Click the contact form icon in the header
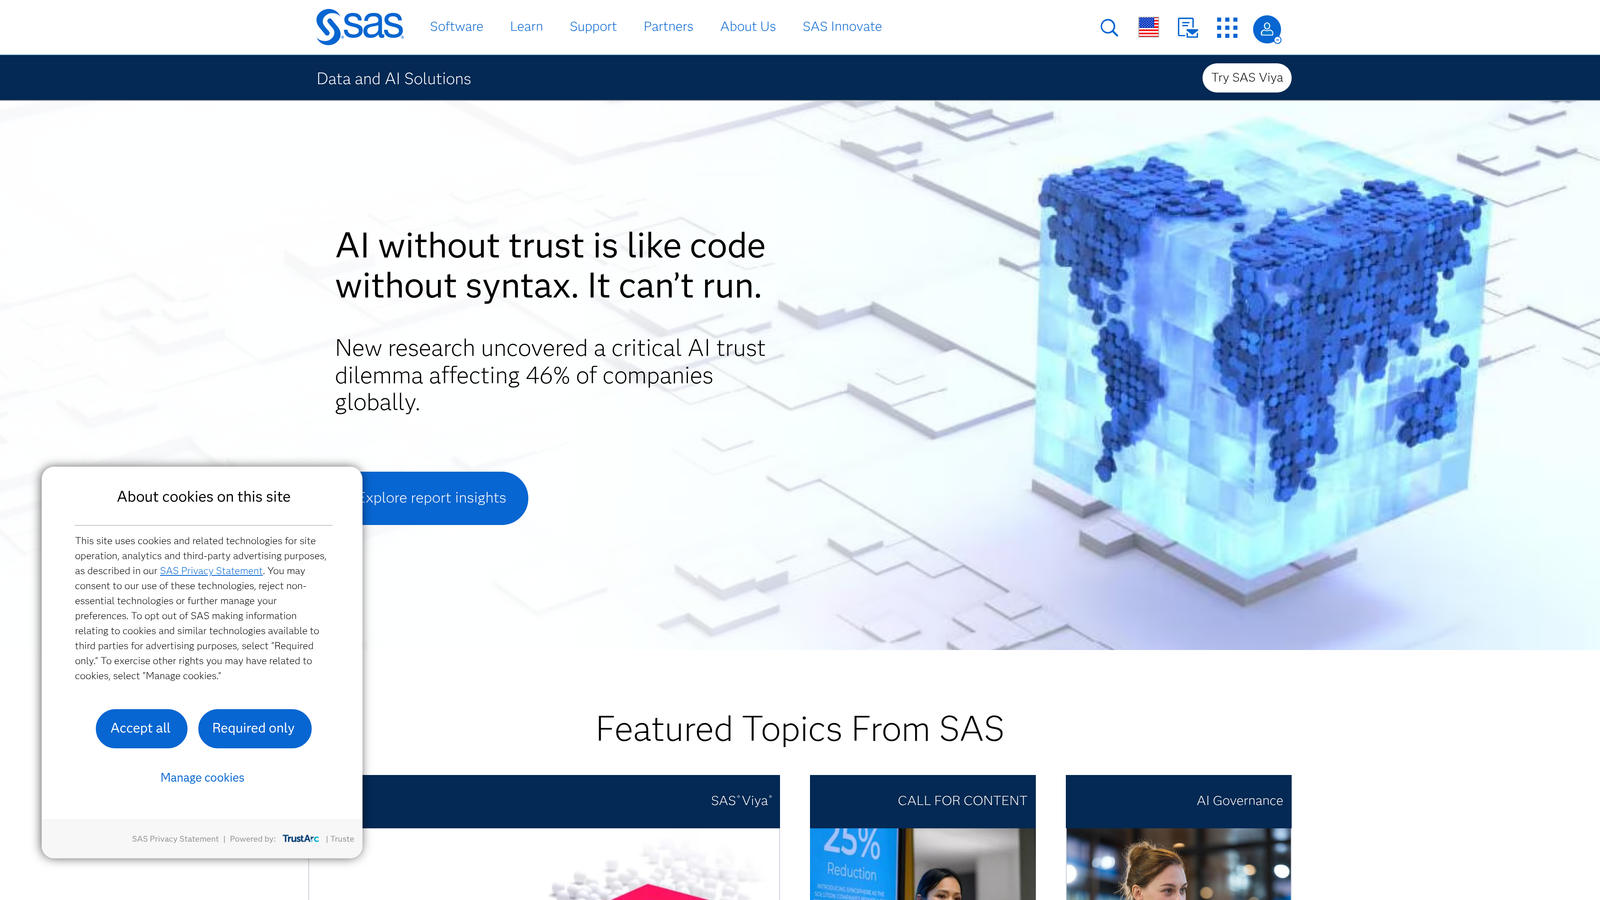Image resolution: width=1600 pixels, height=900 pixels. [x=1188, y=28]
